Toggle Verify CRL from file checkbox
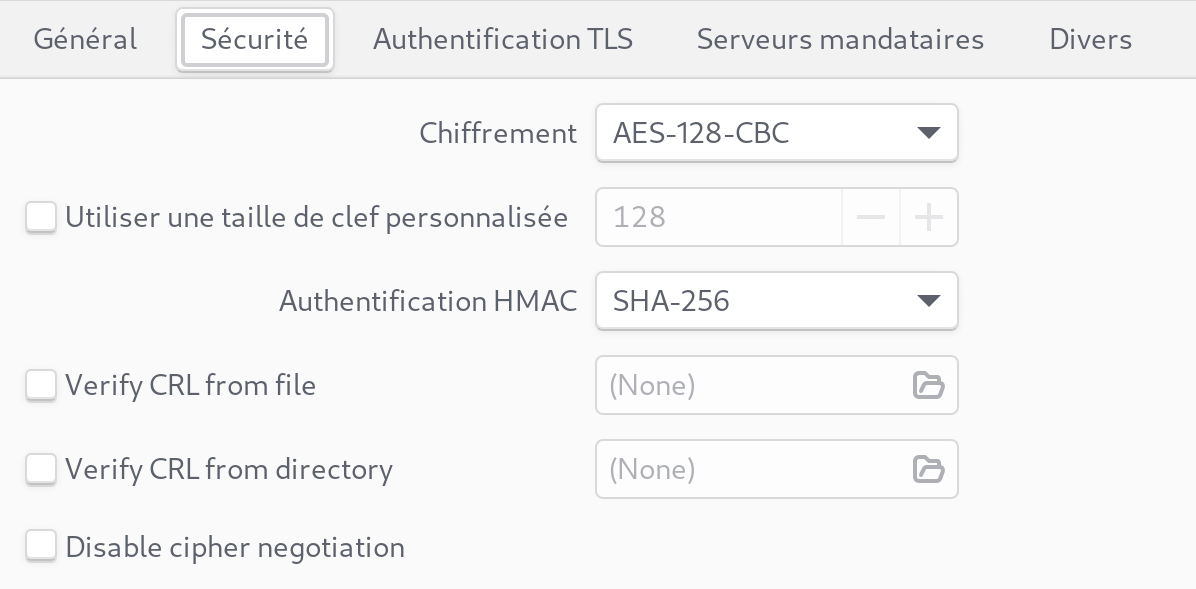 click(41, 385)
